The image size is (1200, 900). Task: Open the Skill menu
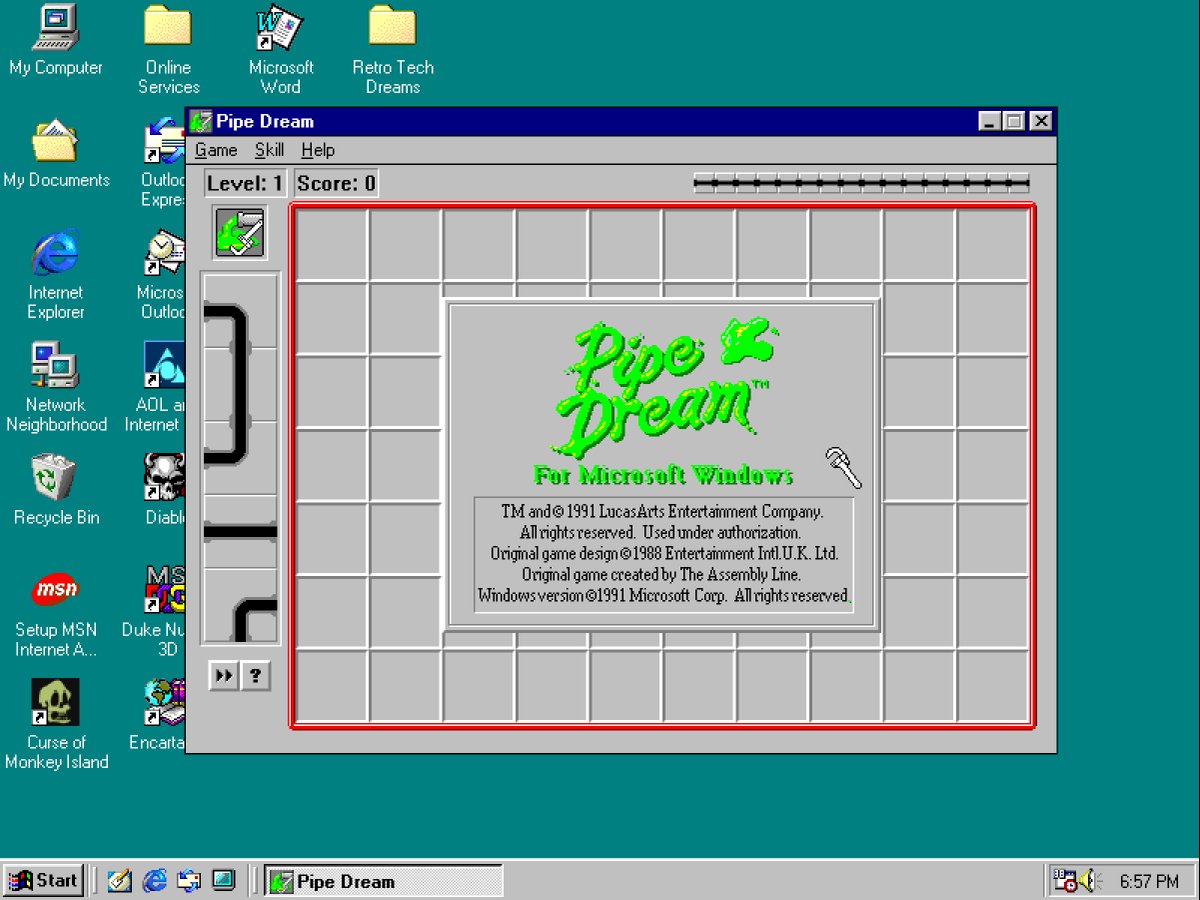pos(269,150)
